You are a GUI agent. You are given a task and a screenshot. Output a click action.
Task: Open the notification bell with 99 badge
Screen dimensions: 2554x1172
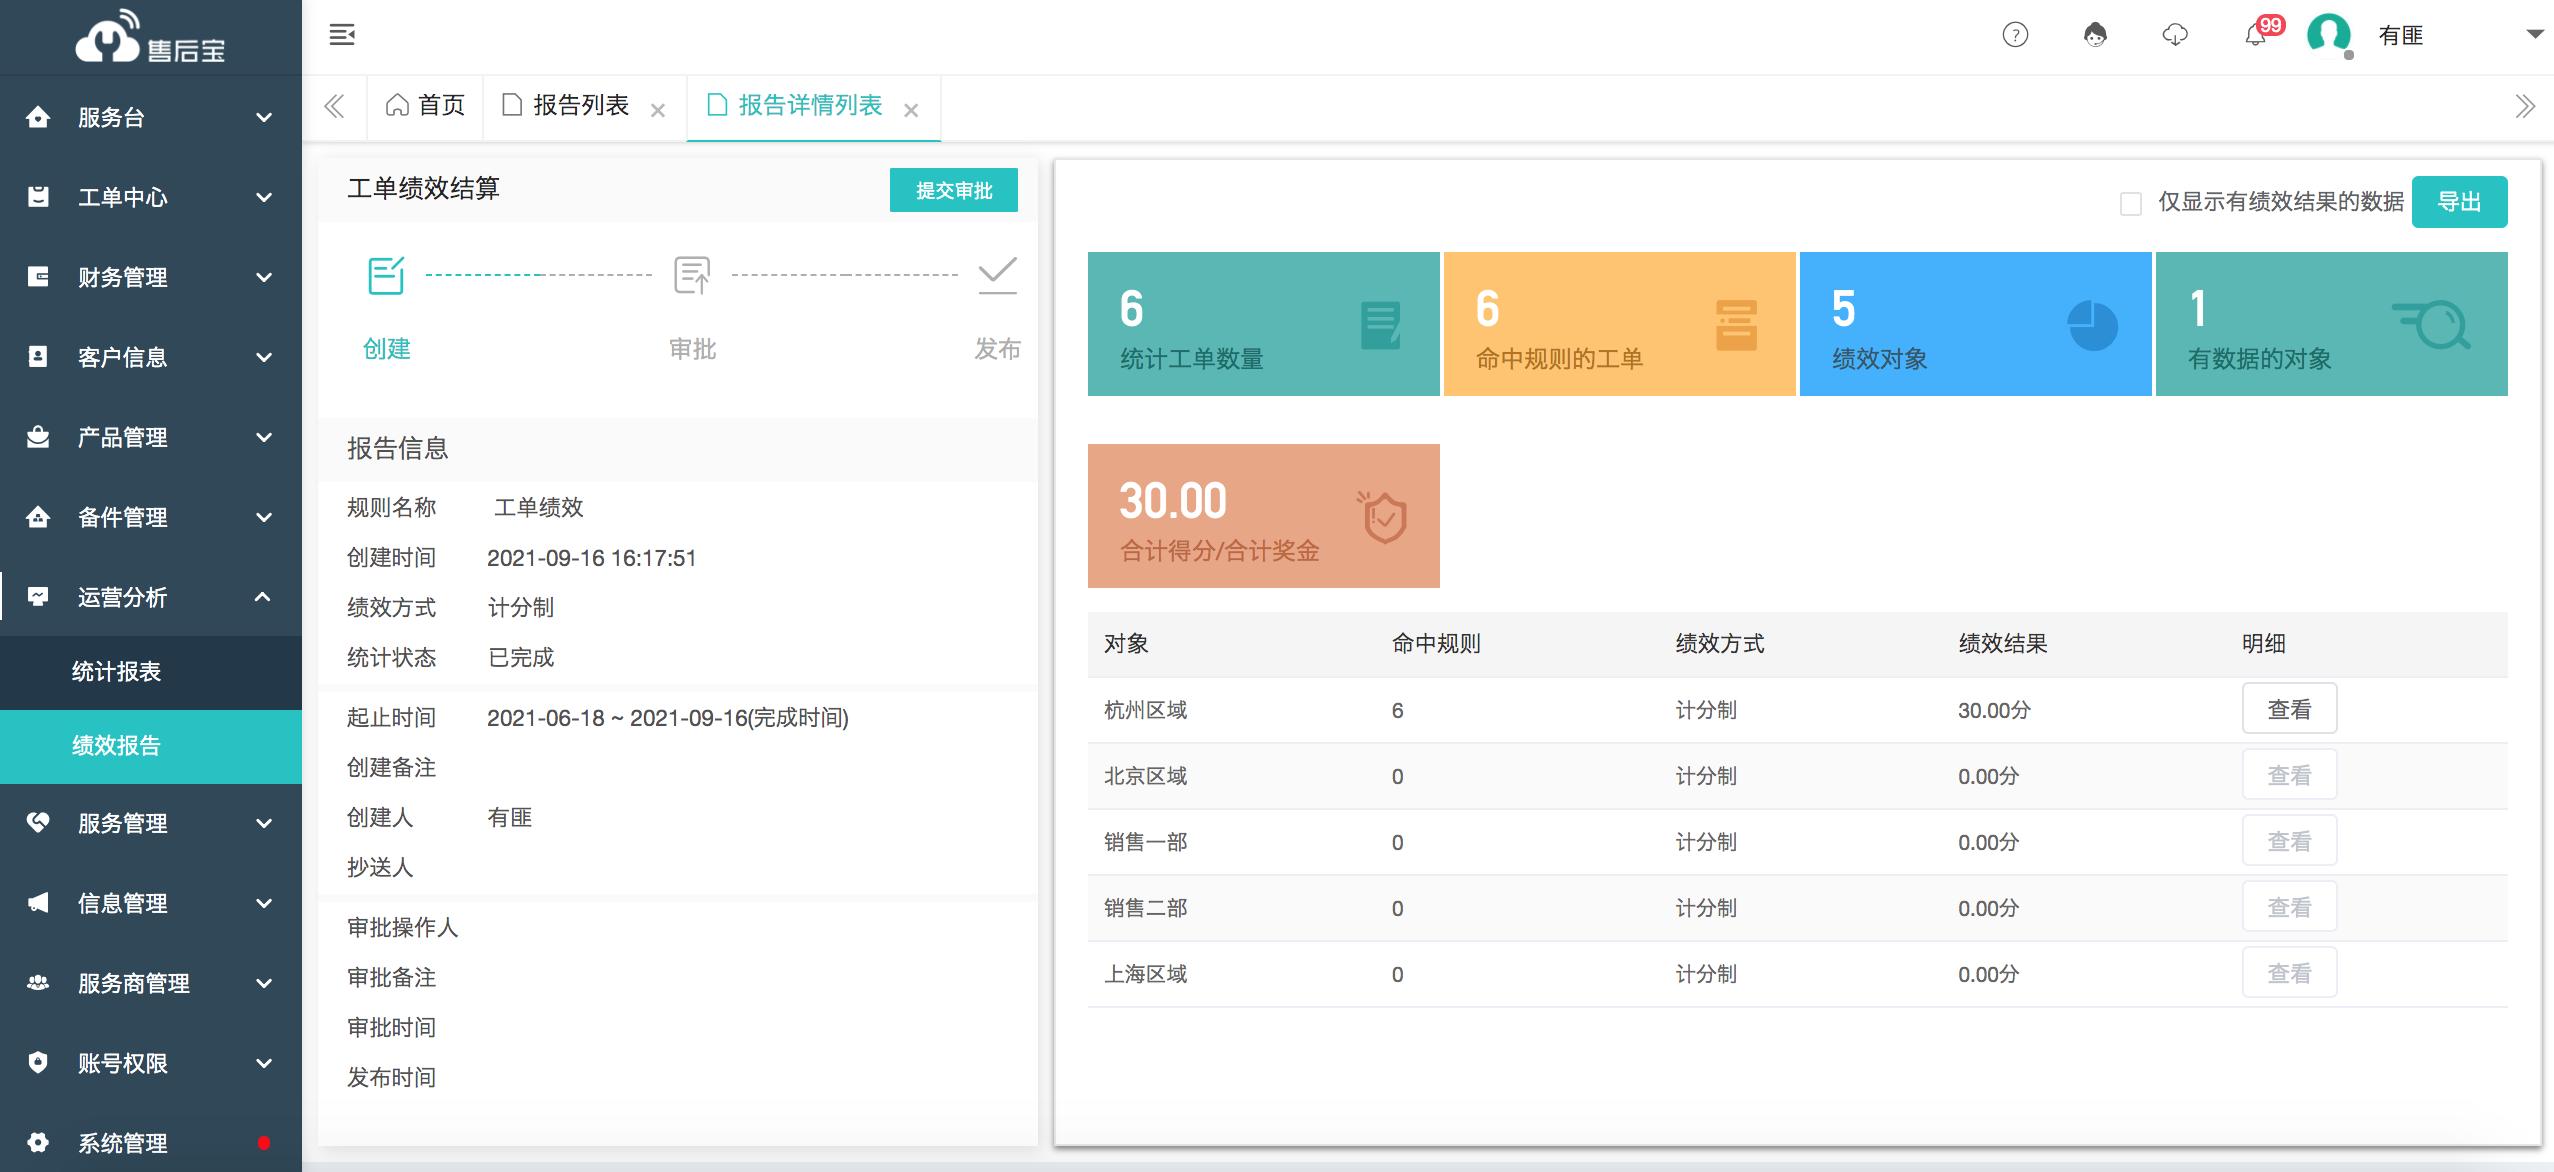(x=2256, y=35)
